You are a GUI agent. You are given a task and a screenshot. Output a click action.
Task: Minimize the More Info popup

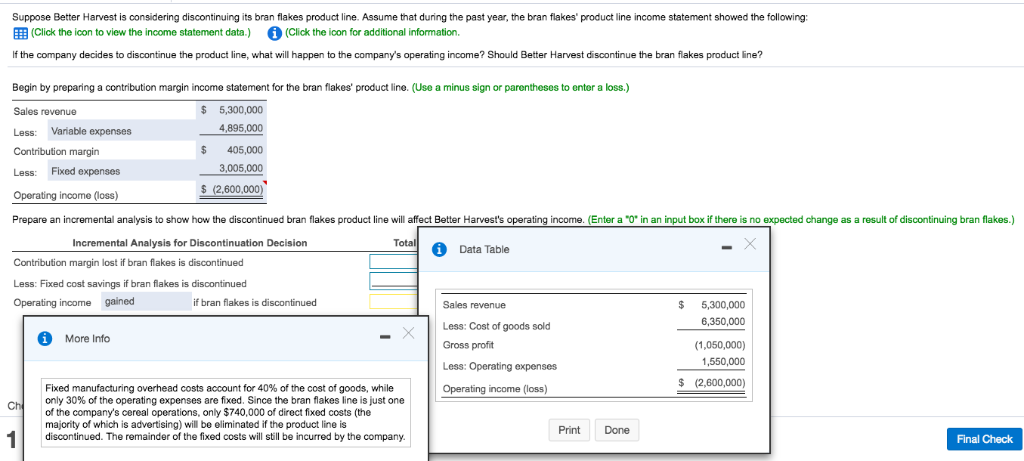pyautogui.click(x=385, y=338)
